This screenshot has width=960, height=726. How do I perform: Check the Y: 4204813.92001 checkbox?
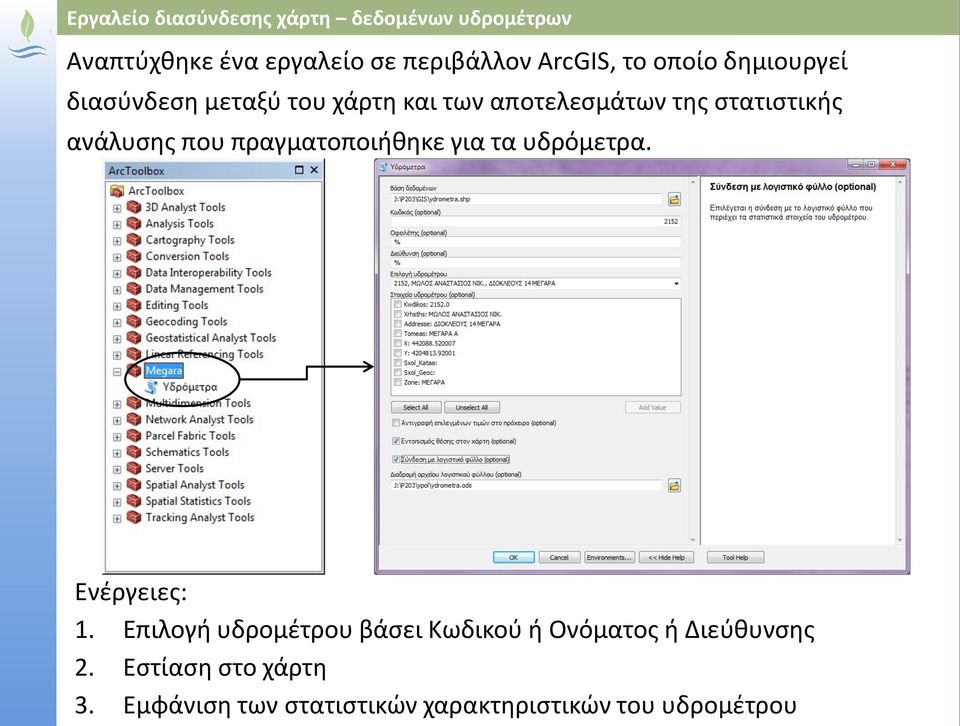pos(398,353)
